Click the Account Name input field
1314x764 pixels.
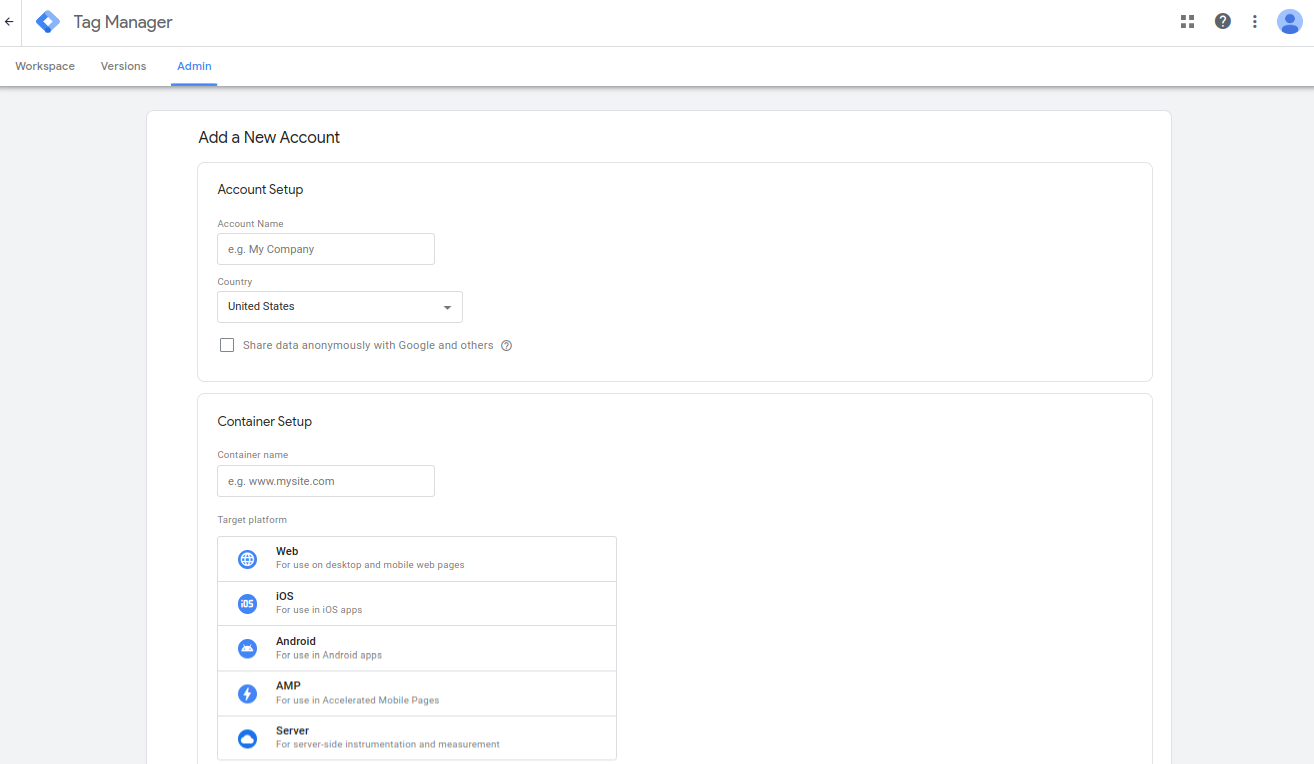point(325,248)
